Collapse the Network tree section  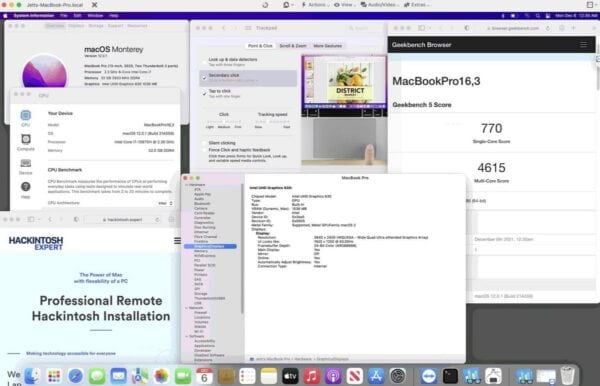click(187, 308)
